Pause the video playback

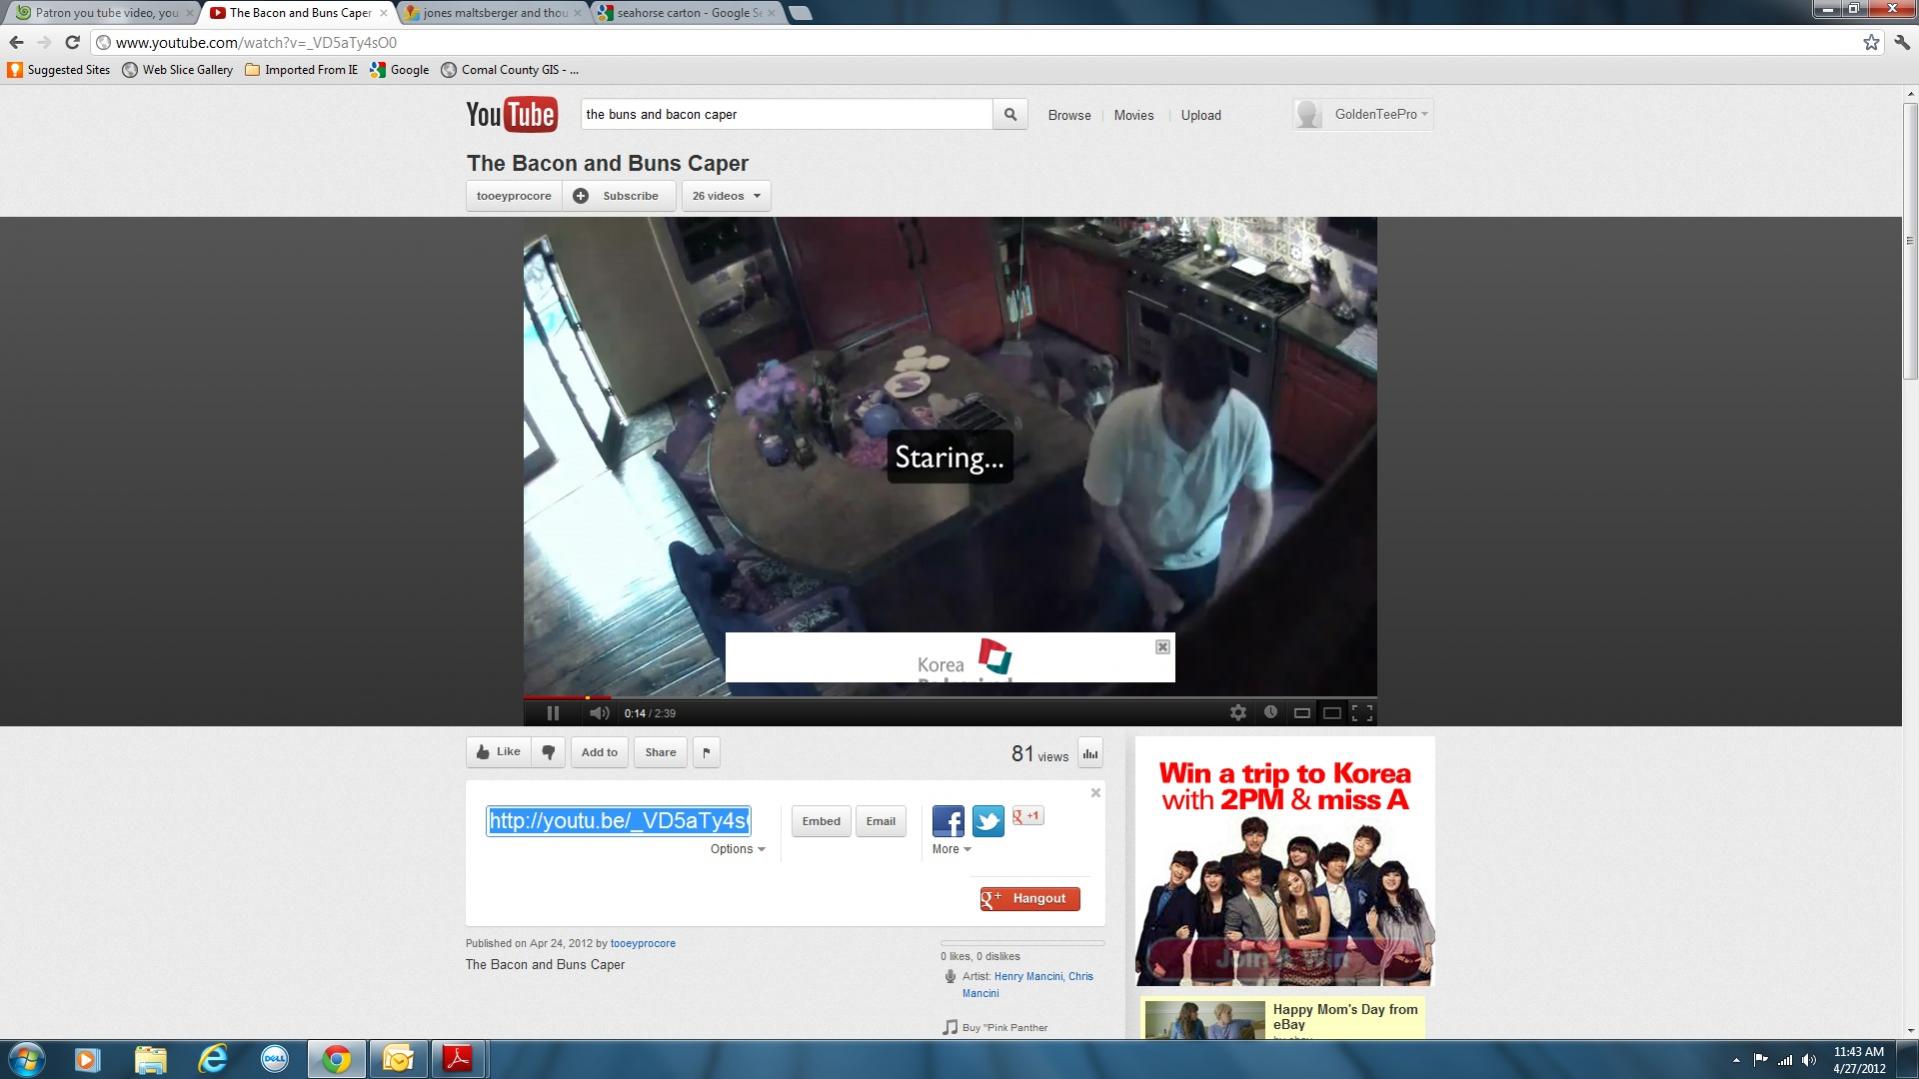[x=553, y=713]
